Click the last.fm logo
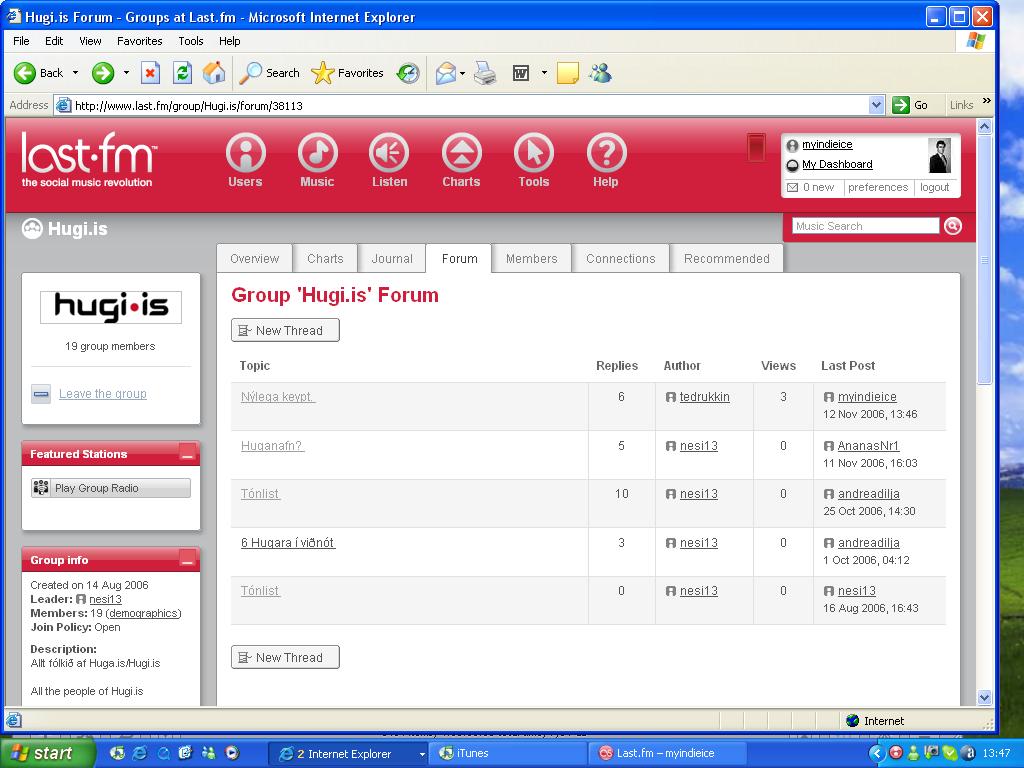The width and height of the screenshot is (1024, 768). [x=89, y=161]
